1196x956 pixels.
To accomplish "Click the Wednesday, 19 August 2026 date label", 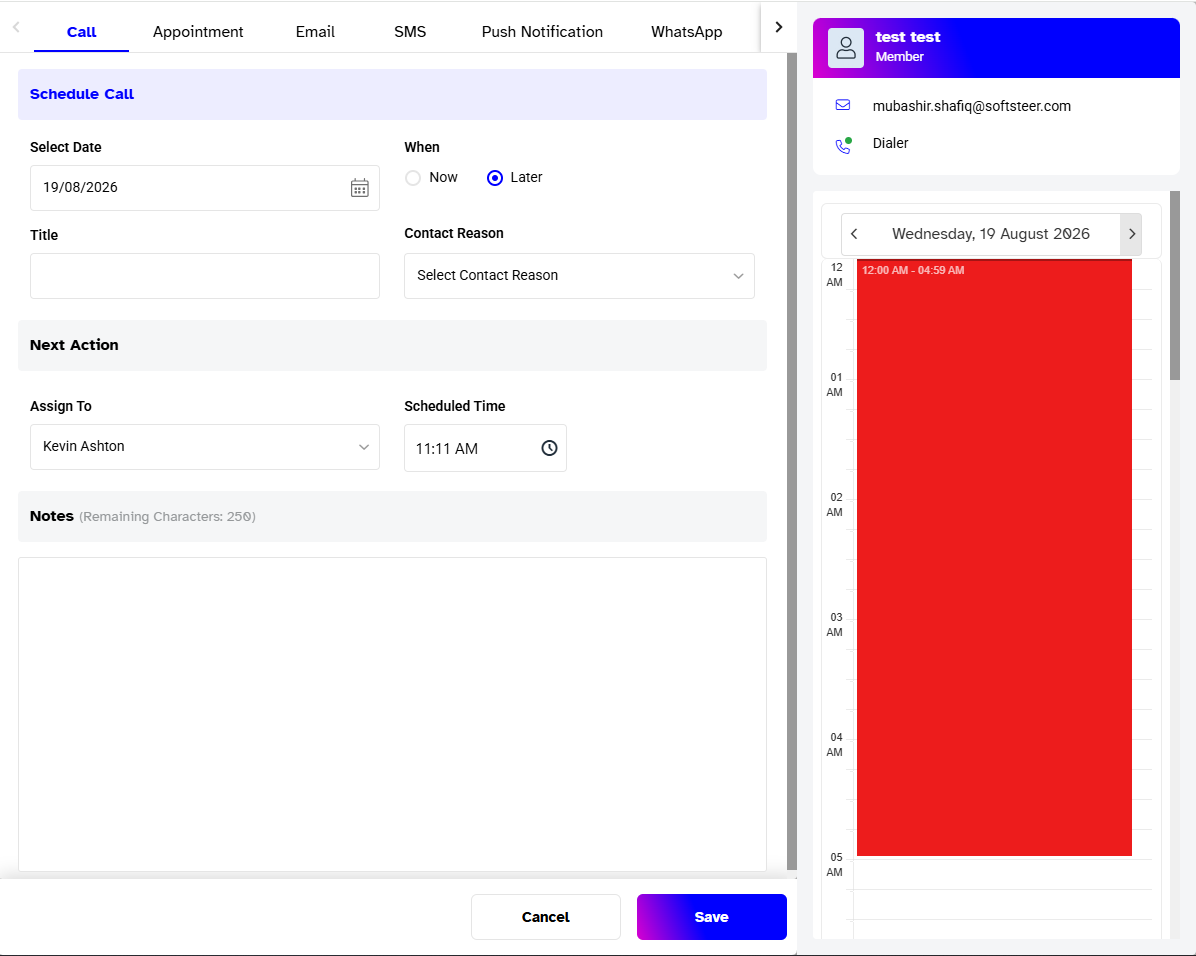I will click(991, 234).
